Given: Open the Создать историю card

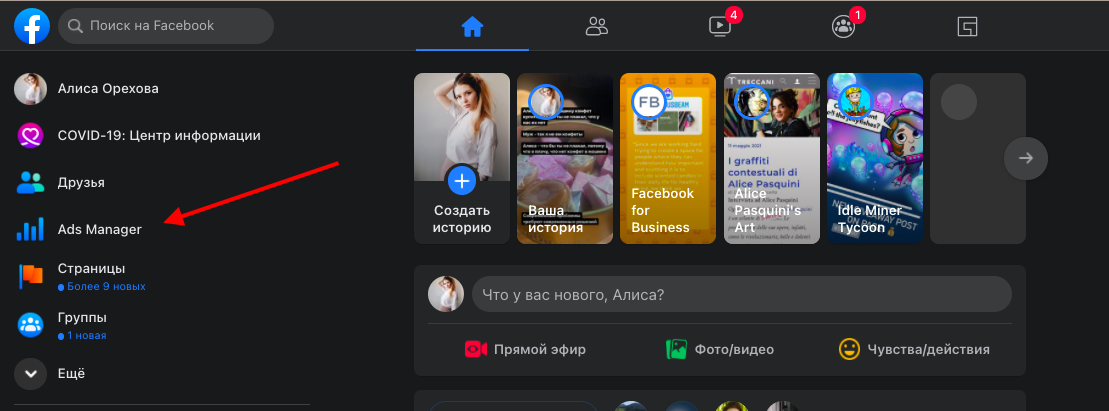Looking at the screenshot, I should (x=462, y=158).
